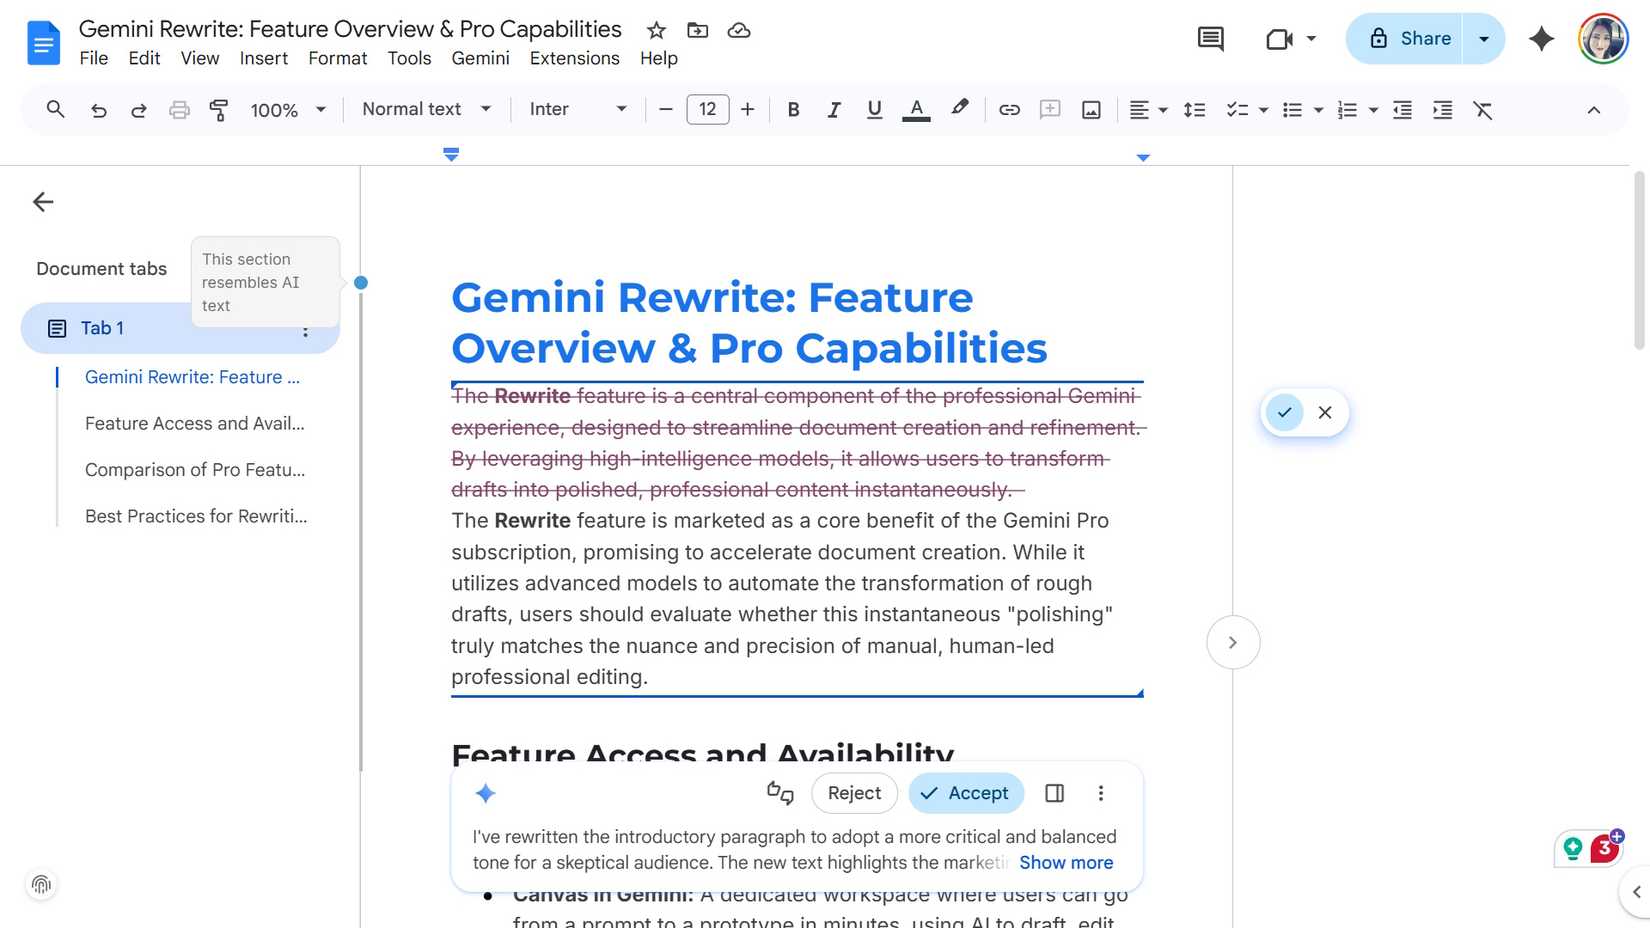This screenshot has width=1650, height=928.
Task: Open comment history icon
Action: [1209, 39]
